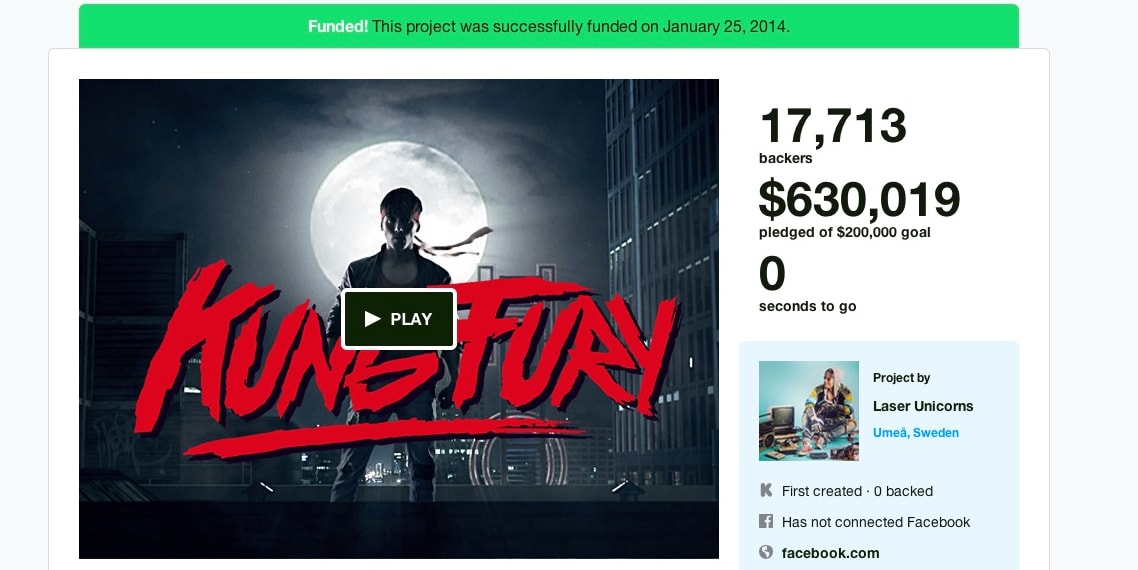Open the Umeå, Sweden location link

pos(915,433)
